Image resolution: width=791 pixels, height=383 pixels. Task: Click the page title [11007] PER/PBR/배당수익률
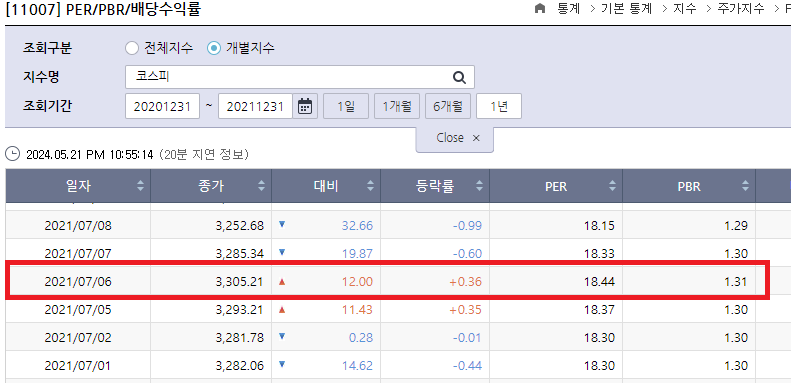(x=103, y=9)
